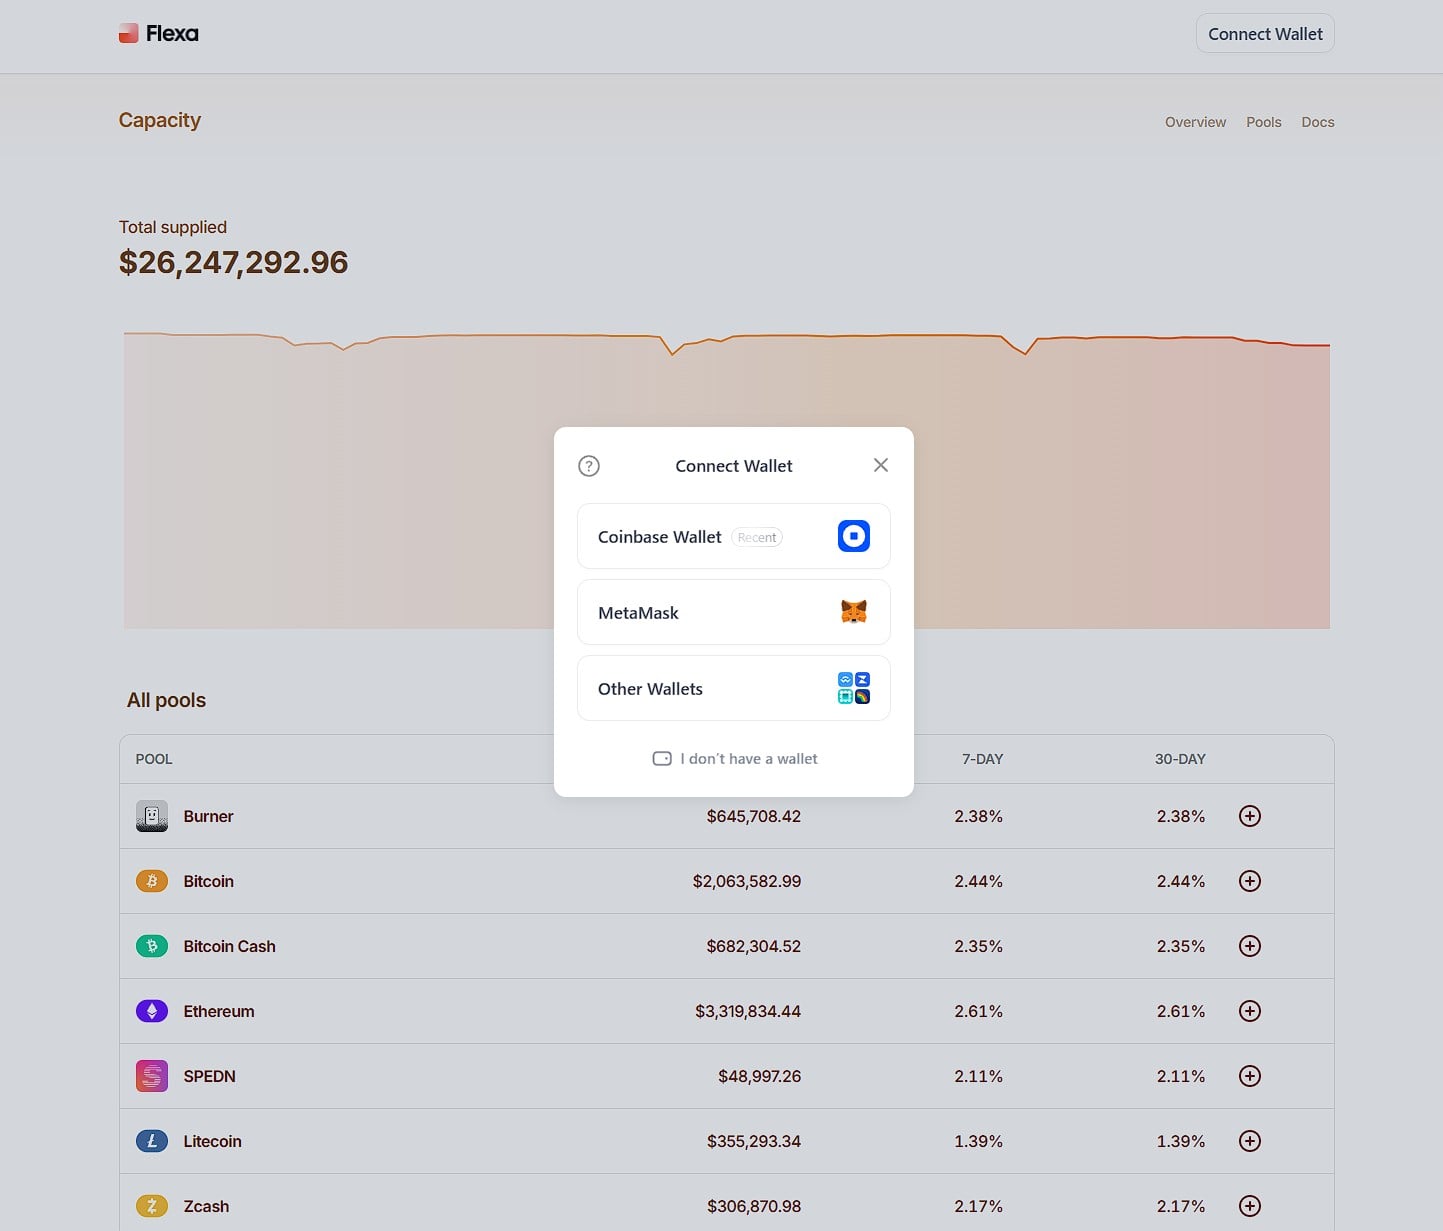The height and width of the screenshot is (1231, 1443).
Task: Click the Coinbase Wallet blue logo icon
Action: coord(853,536)
